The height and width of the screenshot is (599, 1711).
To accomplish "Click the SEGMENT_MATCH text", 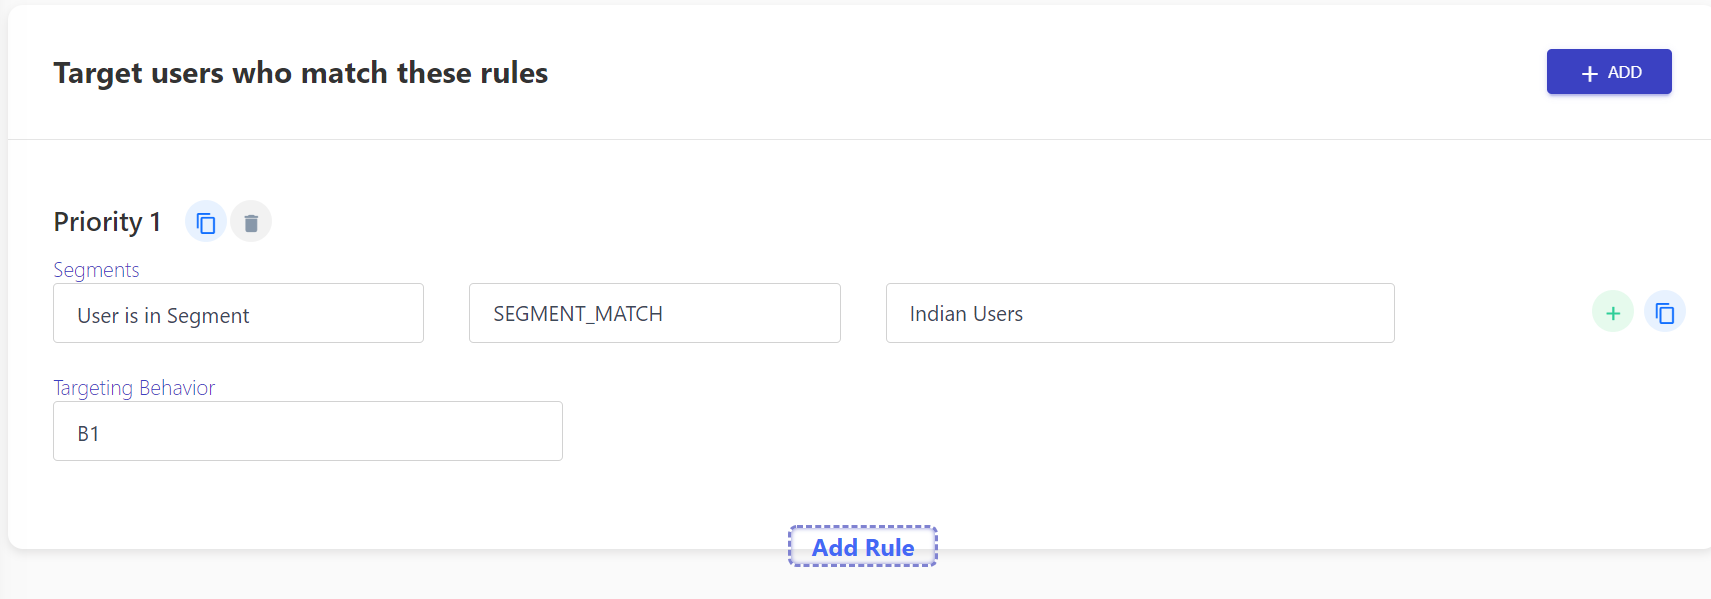I will pyautogui.click(x=578, y=314).
